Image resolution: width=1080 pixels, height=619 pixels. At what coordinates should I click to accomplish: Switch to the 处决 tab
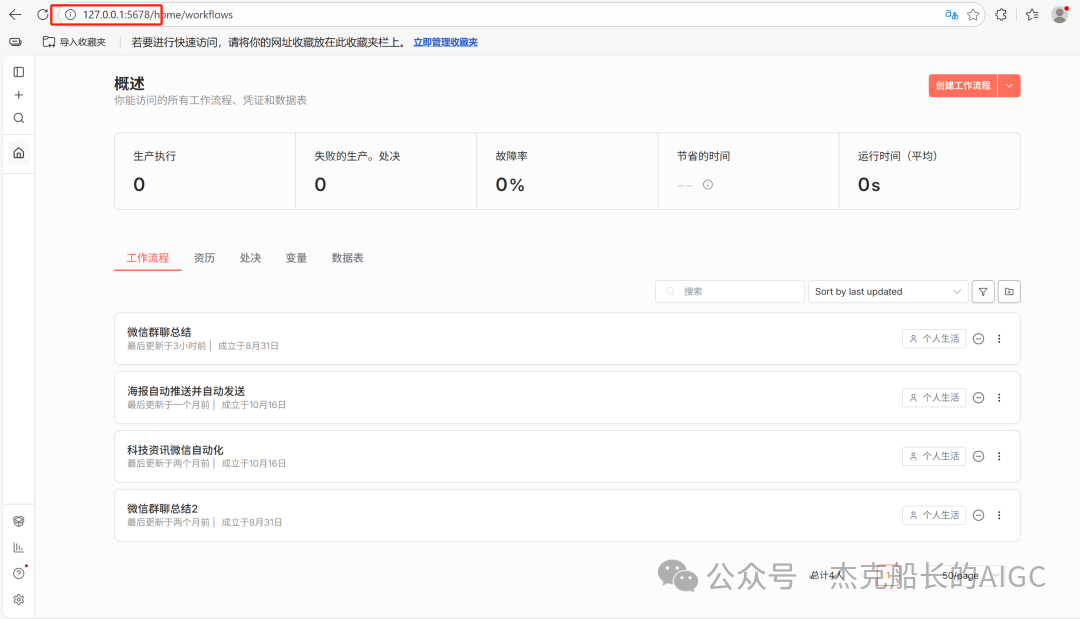coord(250,258)
